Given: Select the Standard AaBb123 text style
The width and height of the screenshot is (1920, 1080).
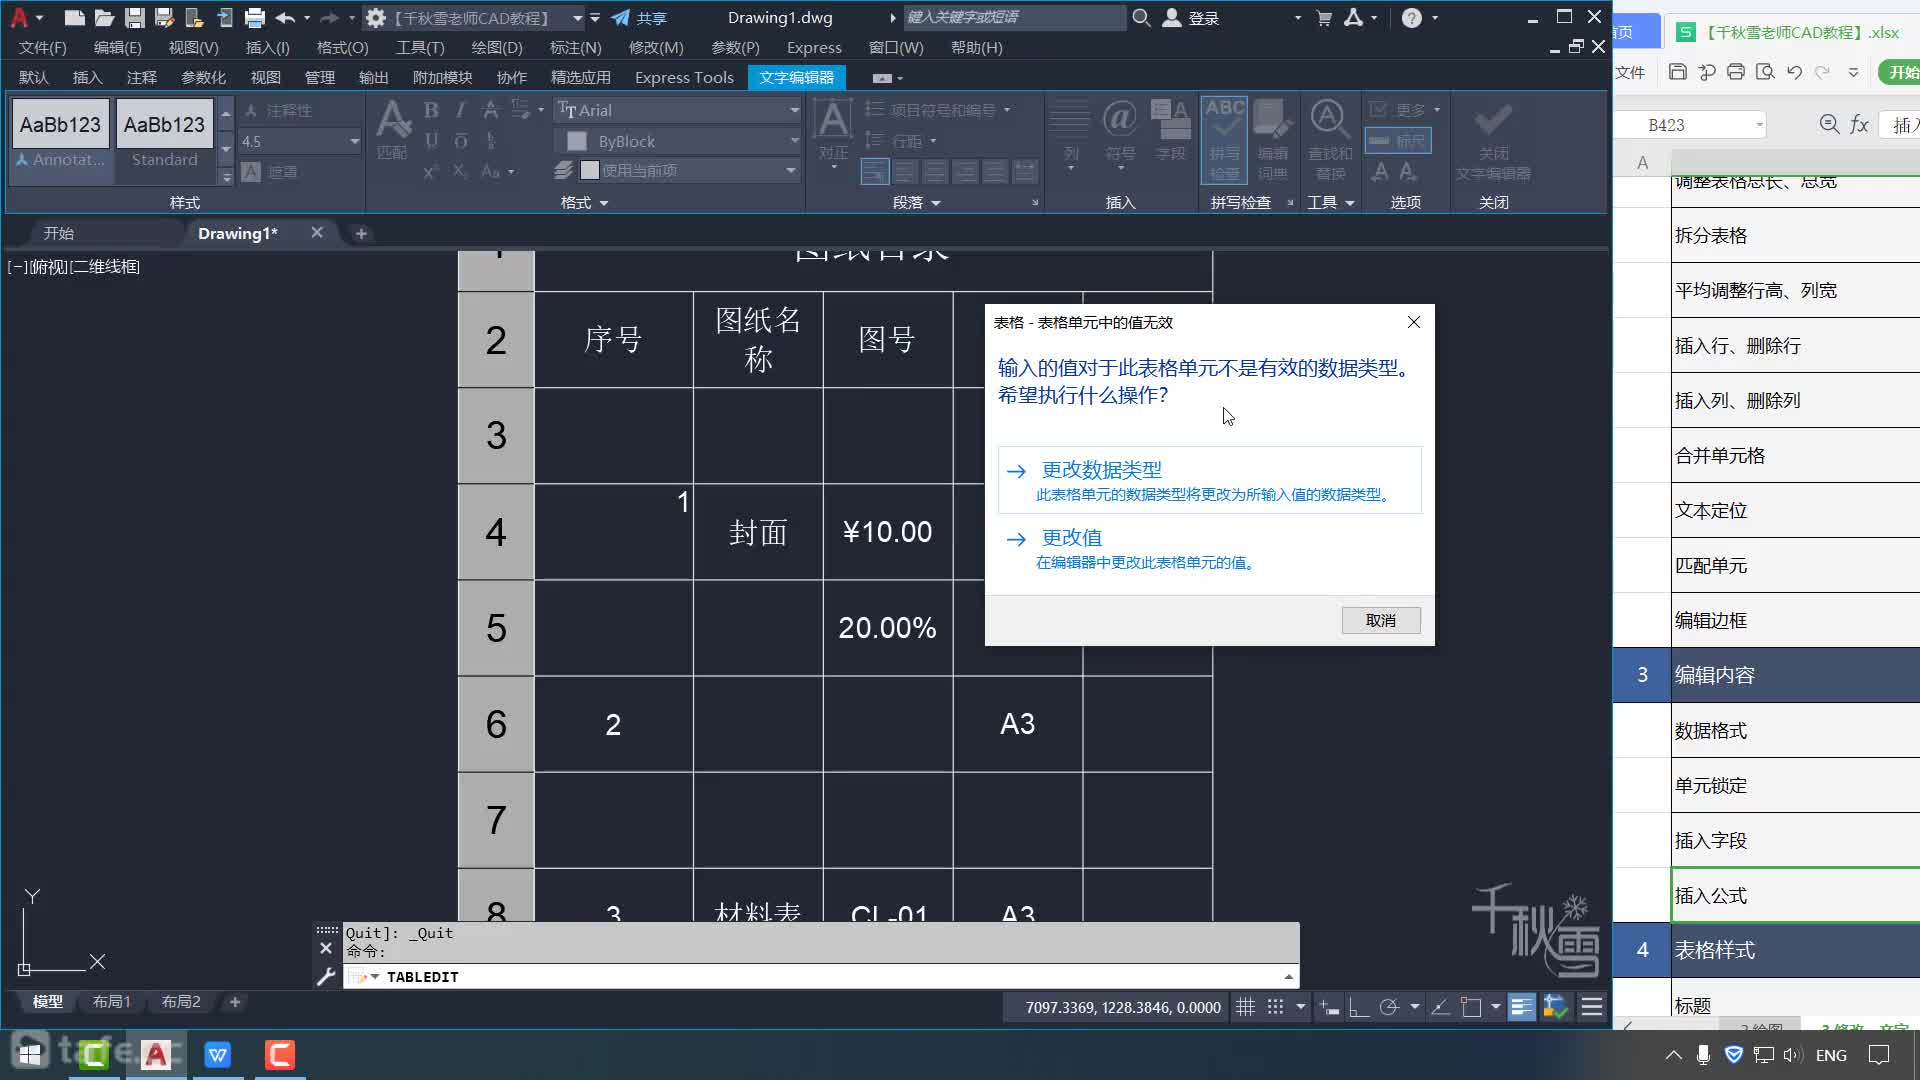Looking at the screenshot, I should pos(164,138).
